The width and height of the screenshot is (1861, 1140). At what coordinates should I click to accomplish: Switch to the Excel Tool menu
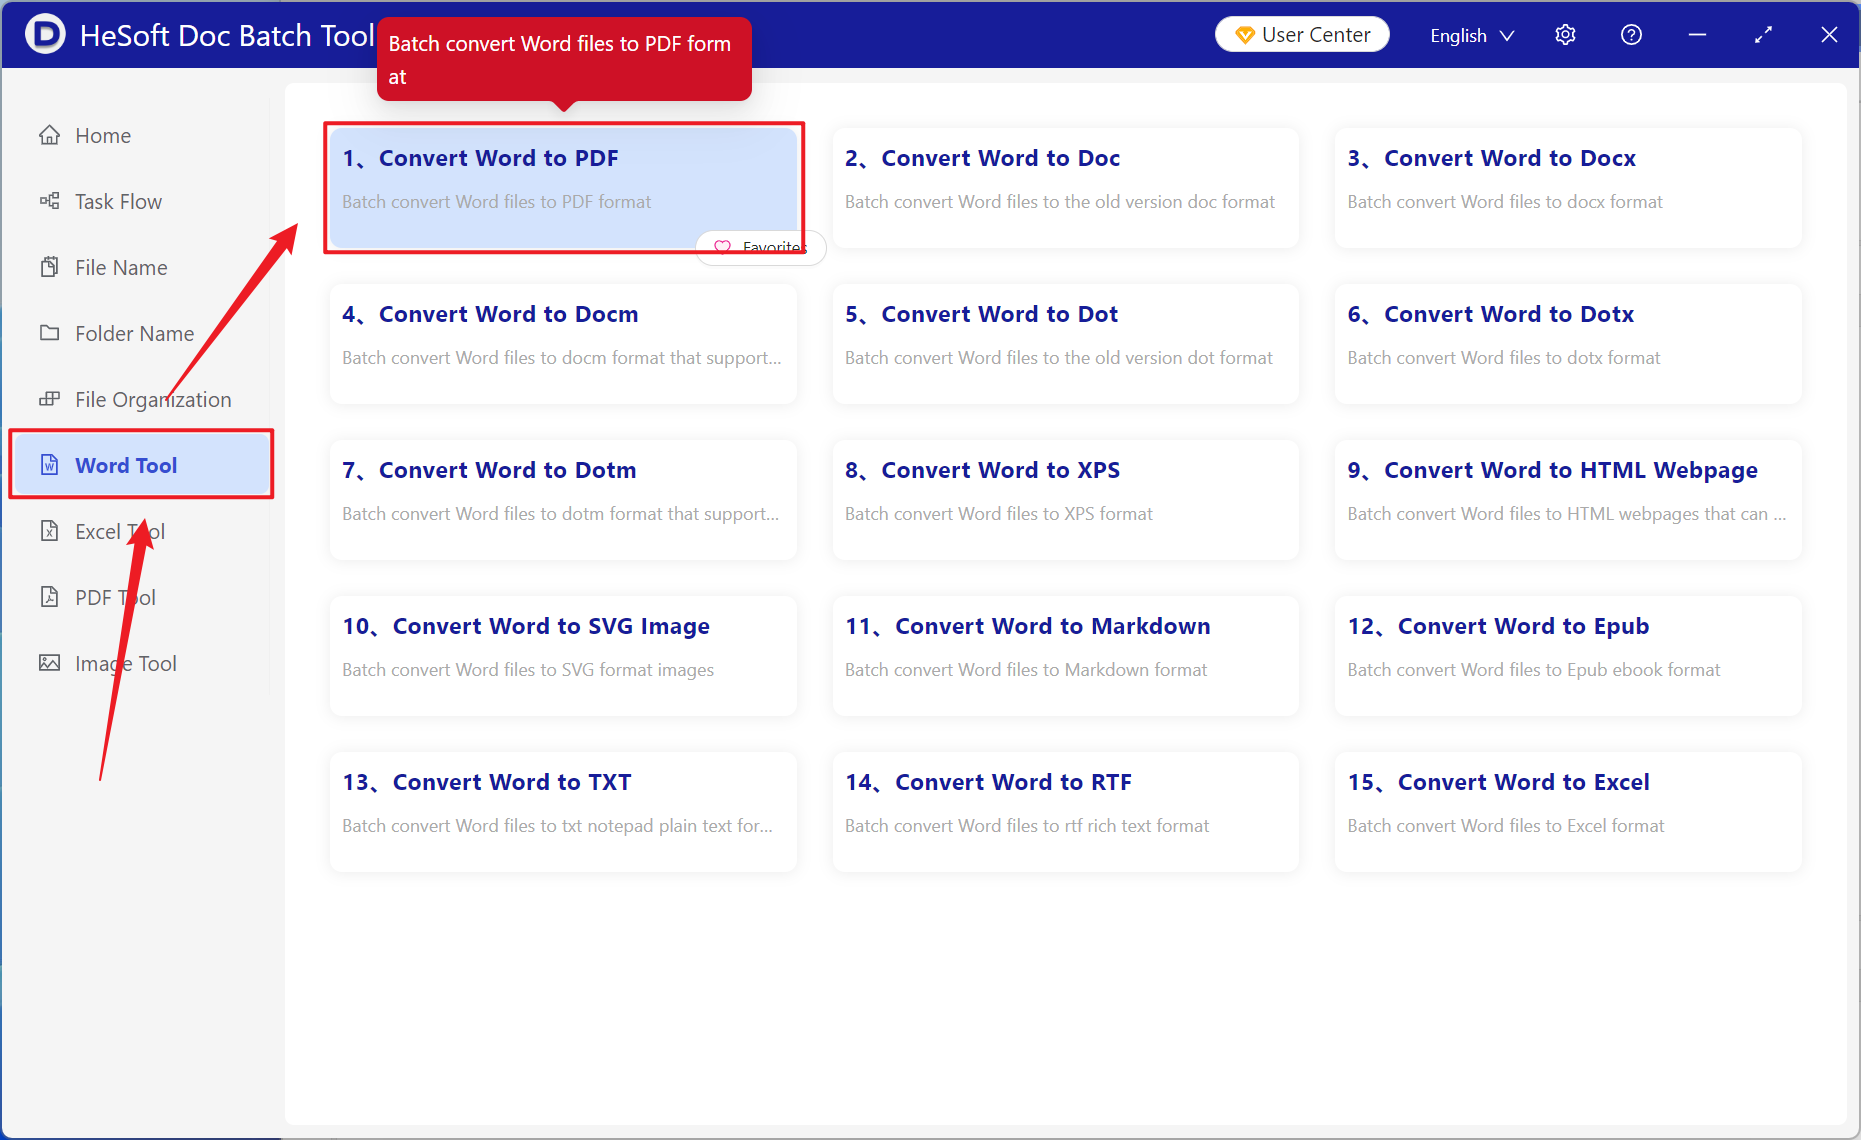pyautogui.click(x=140, y=531)
